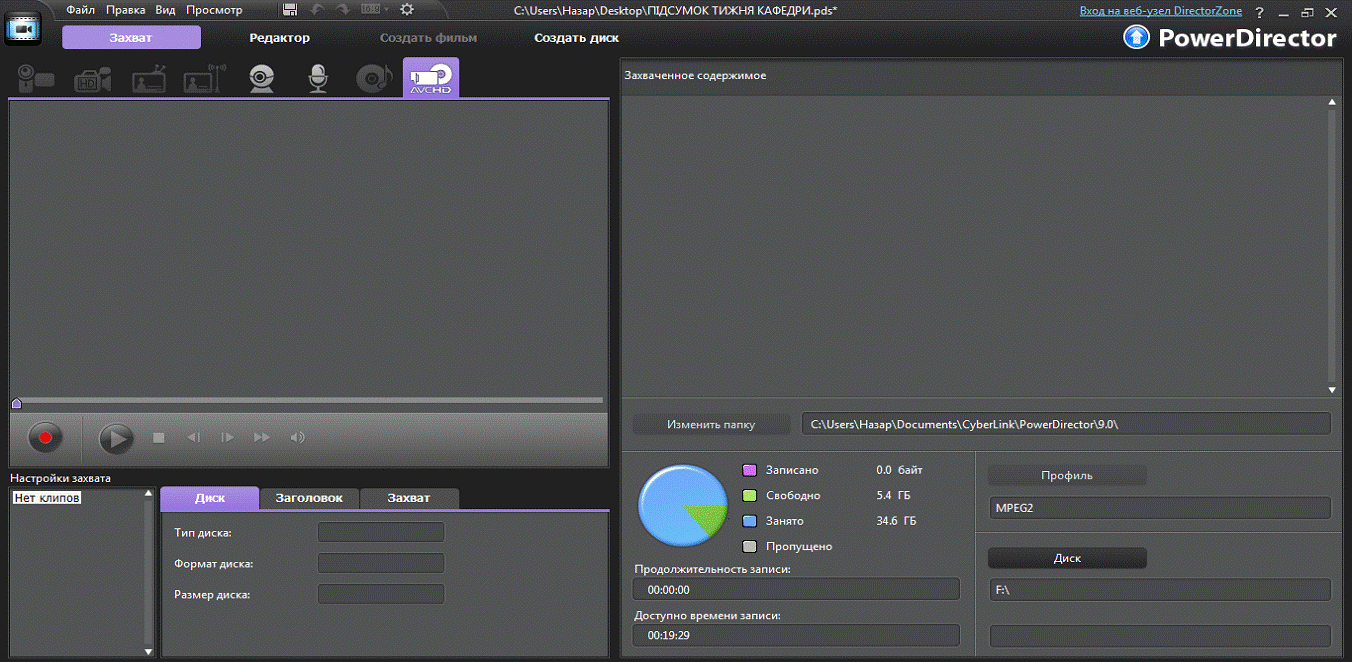The height and width of the screenshot is (662, 1352).
Task: Click the save project floppy icon
Action: (x=290, y=10)
